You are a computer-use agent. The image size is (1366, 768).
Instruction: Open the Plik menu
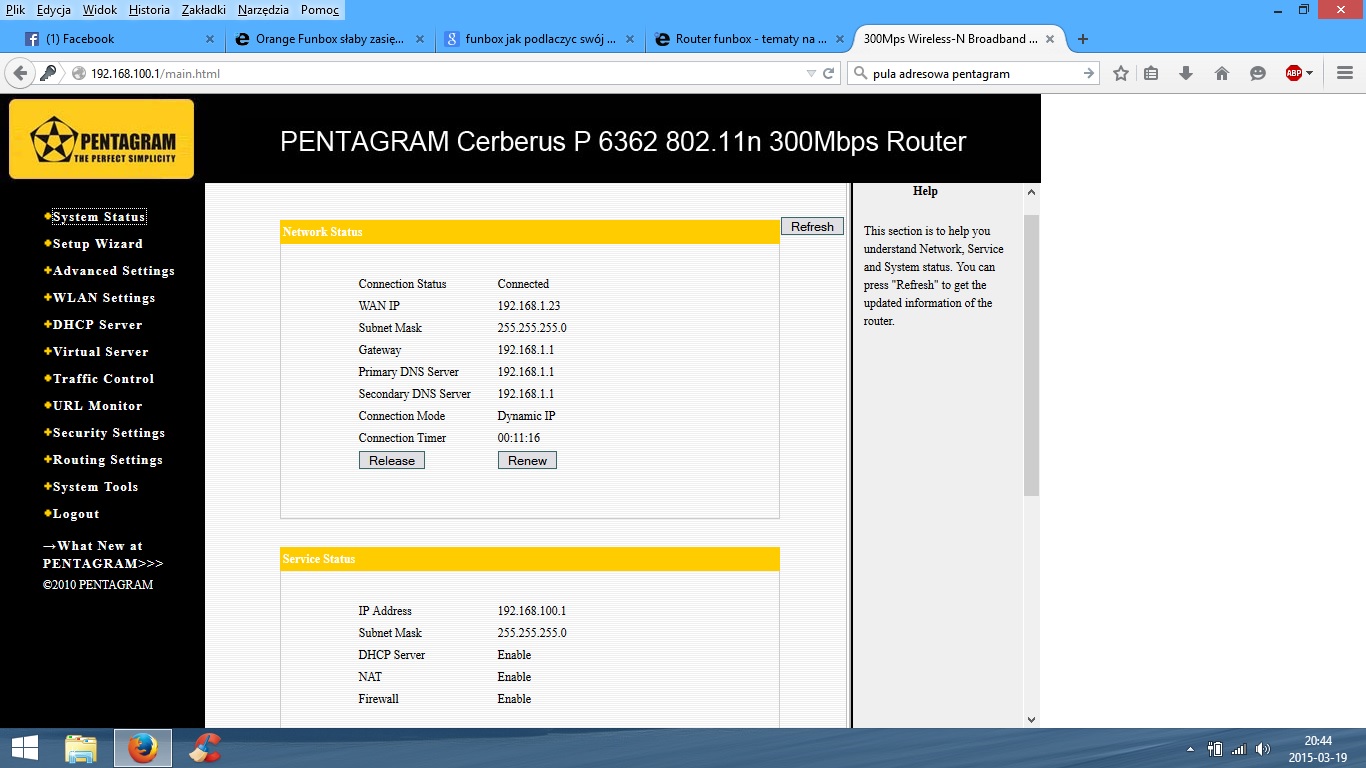[15, 10]
